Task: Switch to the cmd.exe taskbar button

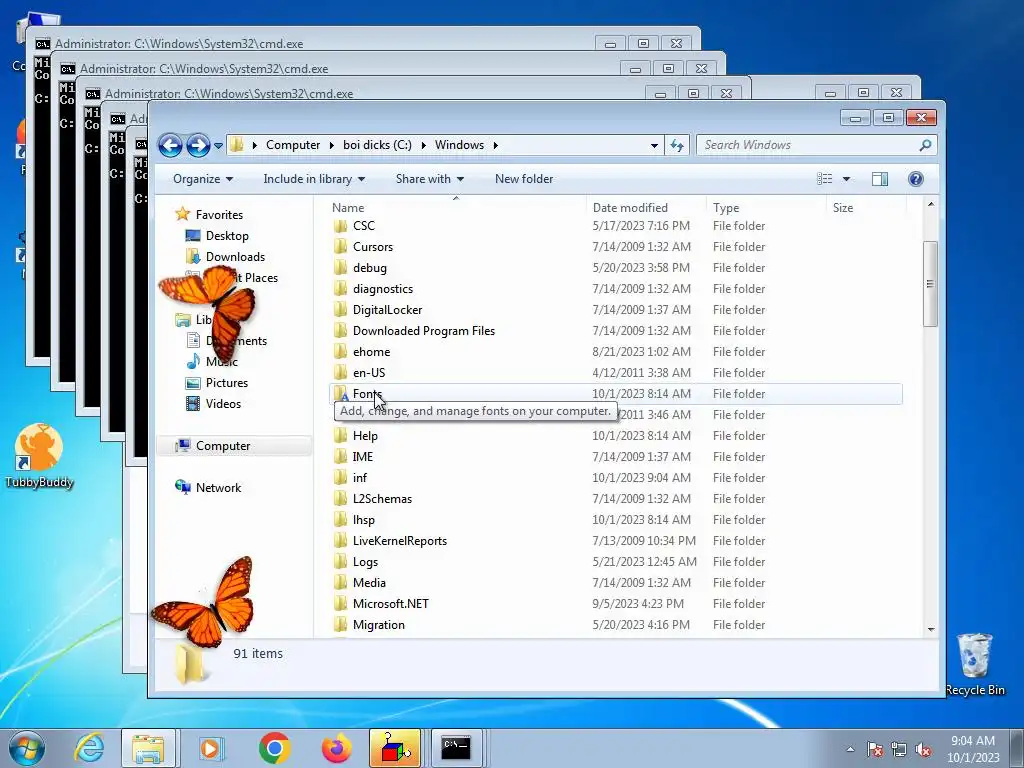Action: pos(456,748)
